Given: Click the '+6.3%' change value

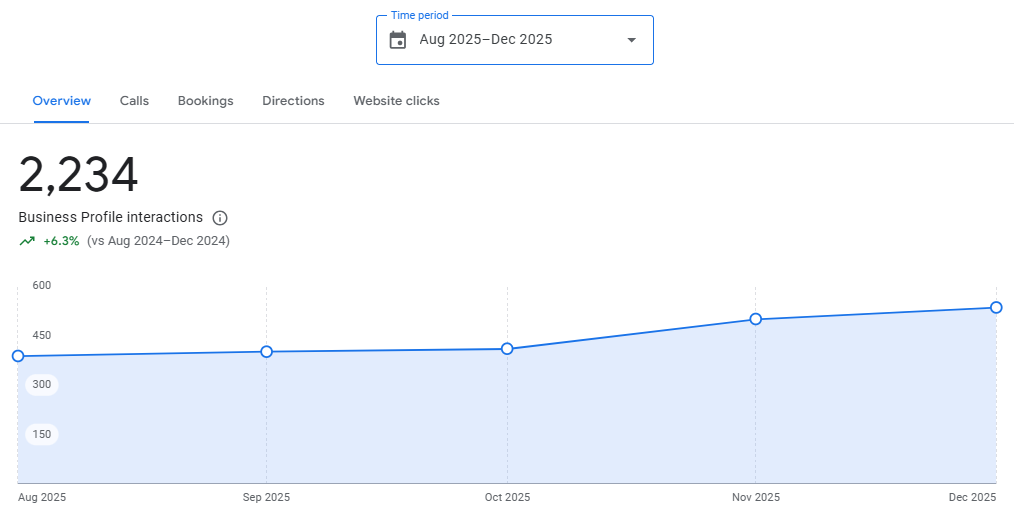Looking at the screenshot, I should pos(61,241).
